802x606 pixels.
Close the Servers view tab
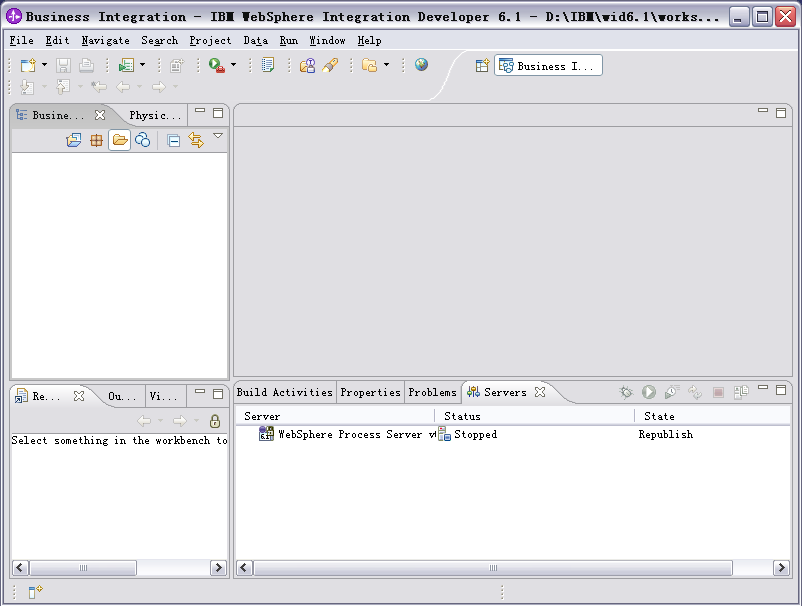pyautogui.click(x=540, y=392)
